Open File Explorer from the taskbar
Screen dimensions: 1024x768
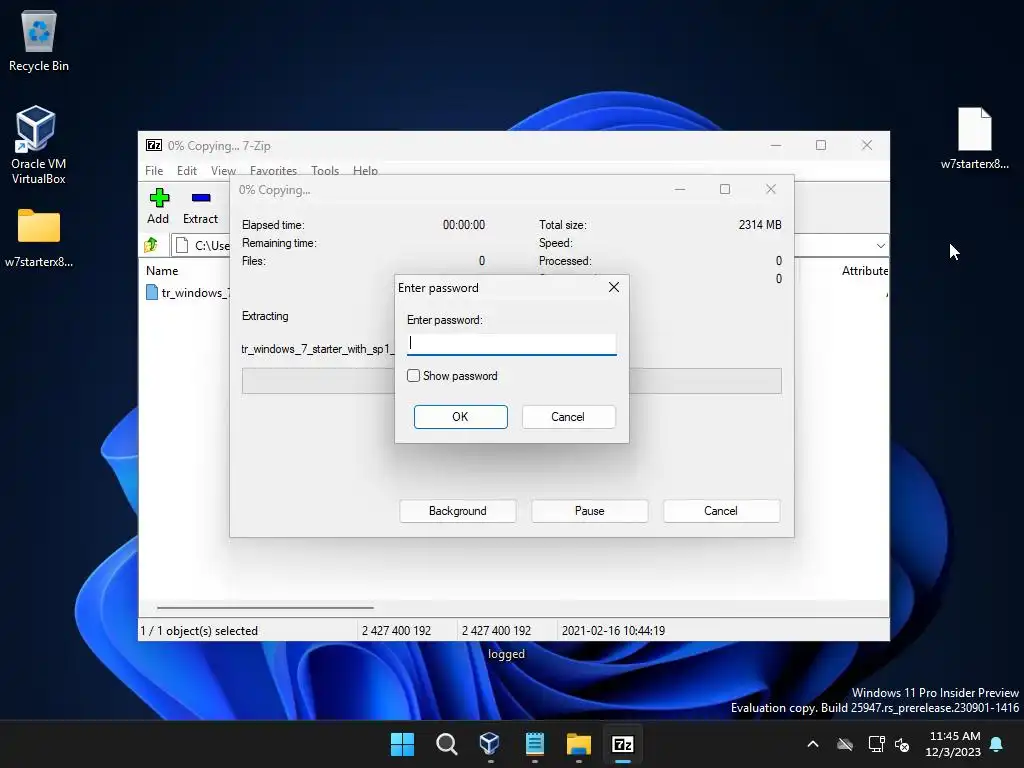(x=579, y=744)
